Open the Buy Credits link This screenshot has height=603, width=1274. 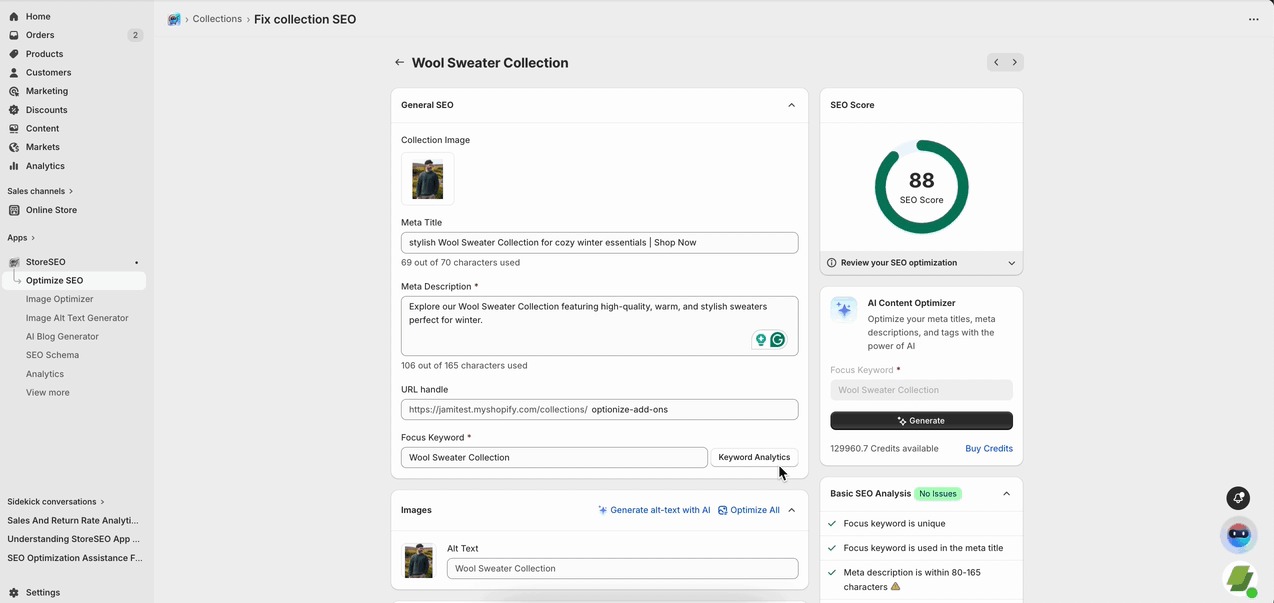pyautogui.click(x=988, y=448)
